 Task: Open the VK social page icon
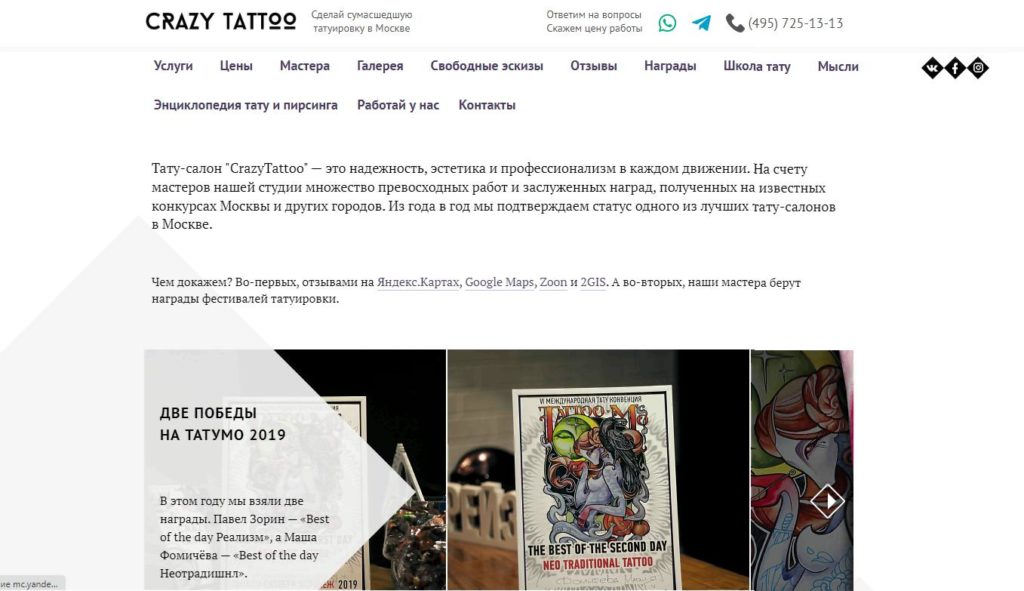tap(932, 67)
